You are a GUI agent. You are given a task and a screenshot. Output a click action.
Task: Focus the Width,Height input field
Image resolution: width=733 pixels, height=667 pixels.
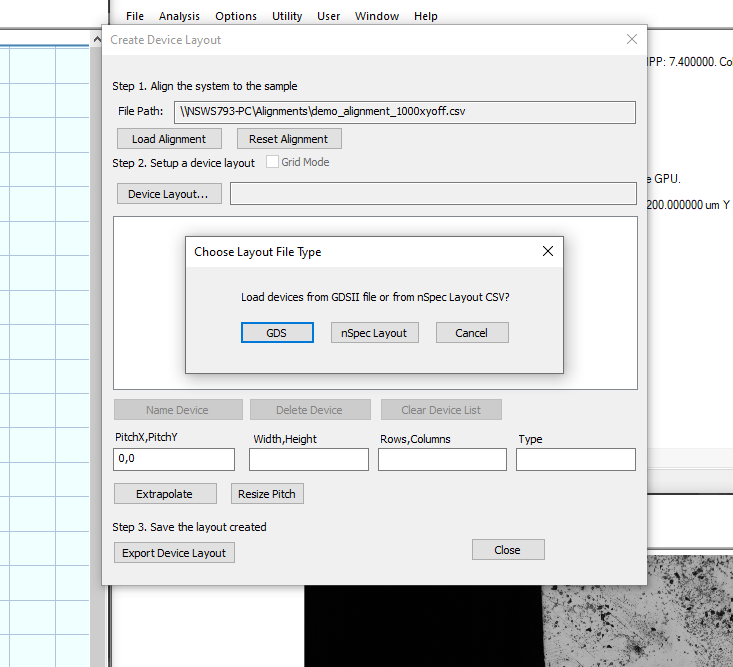click(x=308, y=459)
